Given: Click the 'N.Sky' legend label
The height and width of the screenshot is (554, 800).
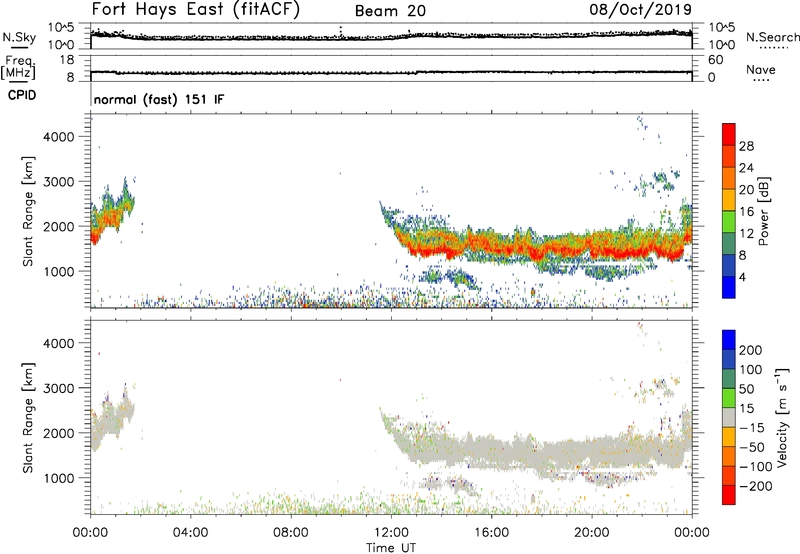Looking at the screenshot, I should point(19,38).
